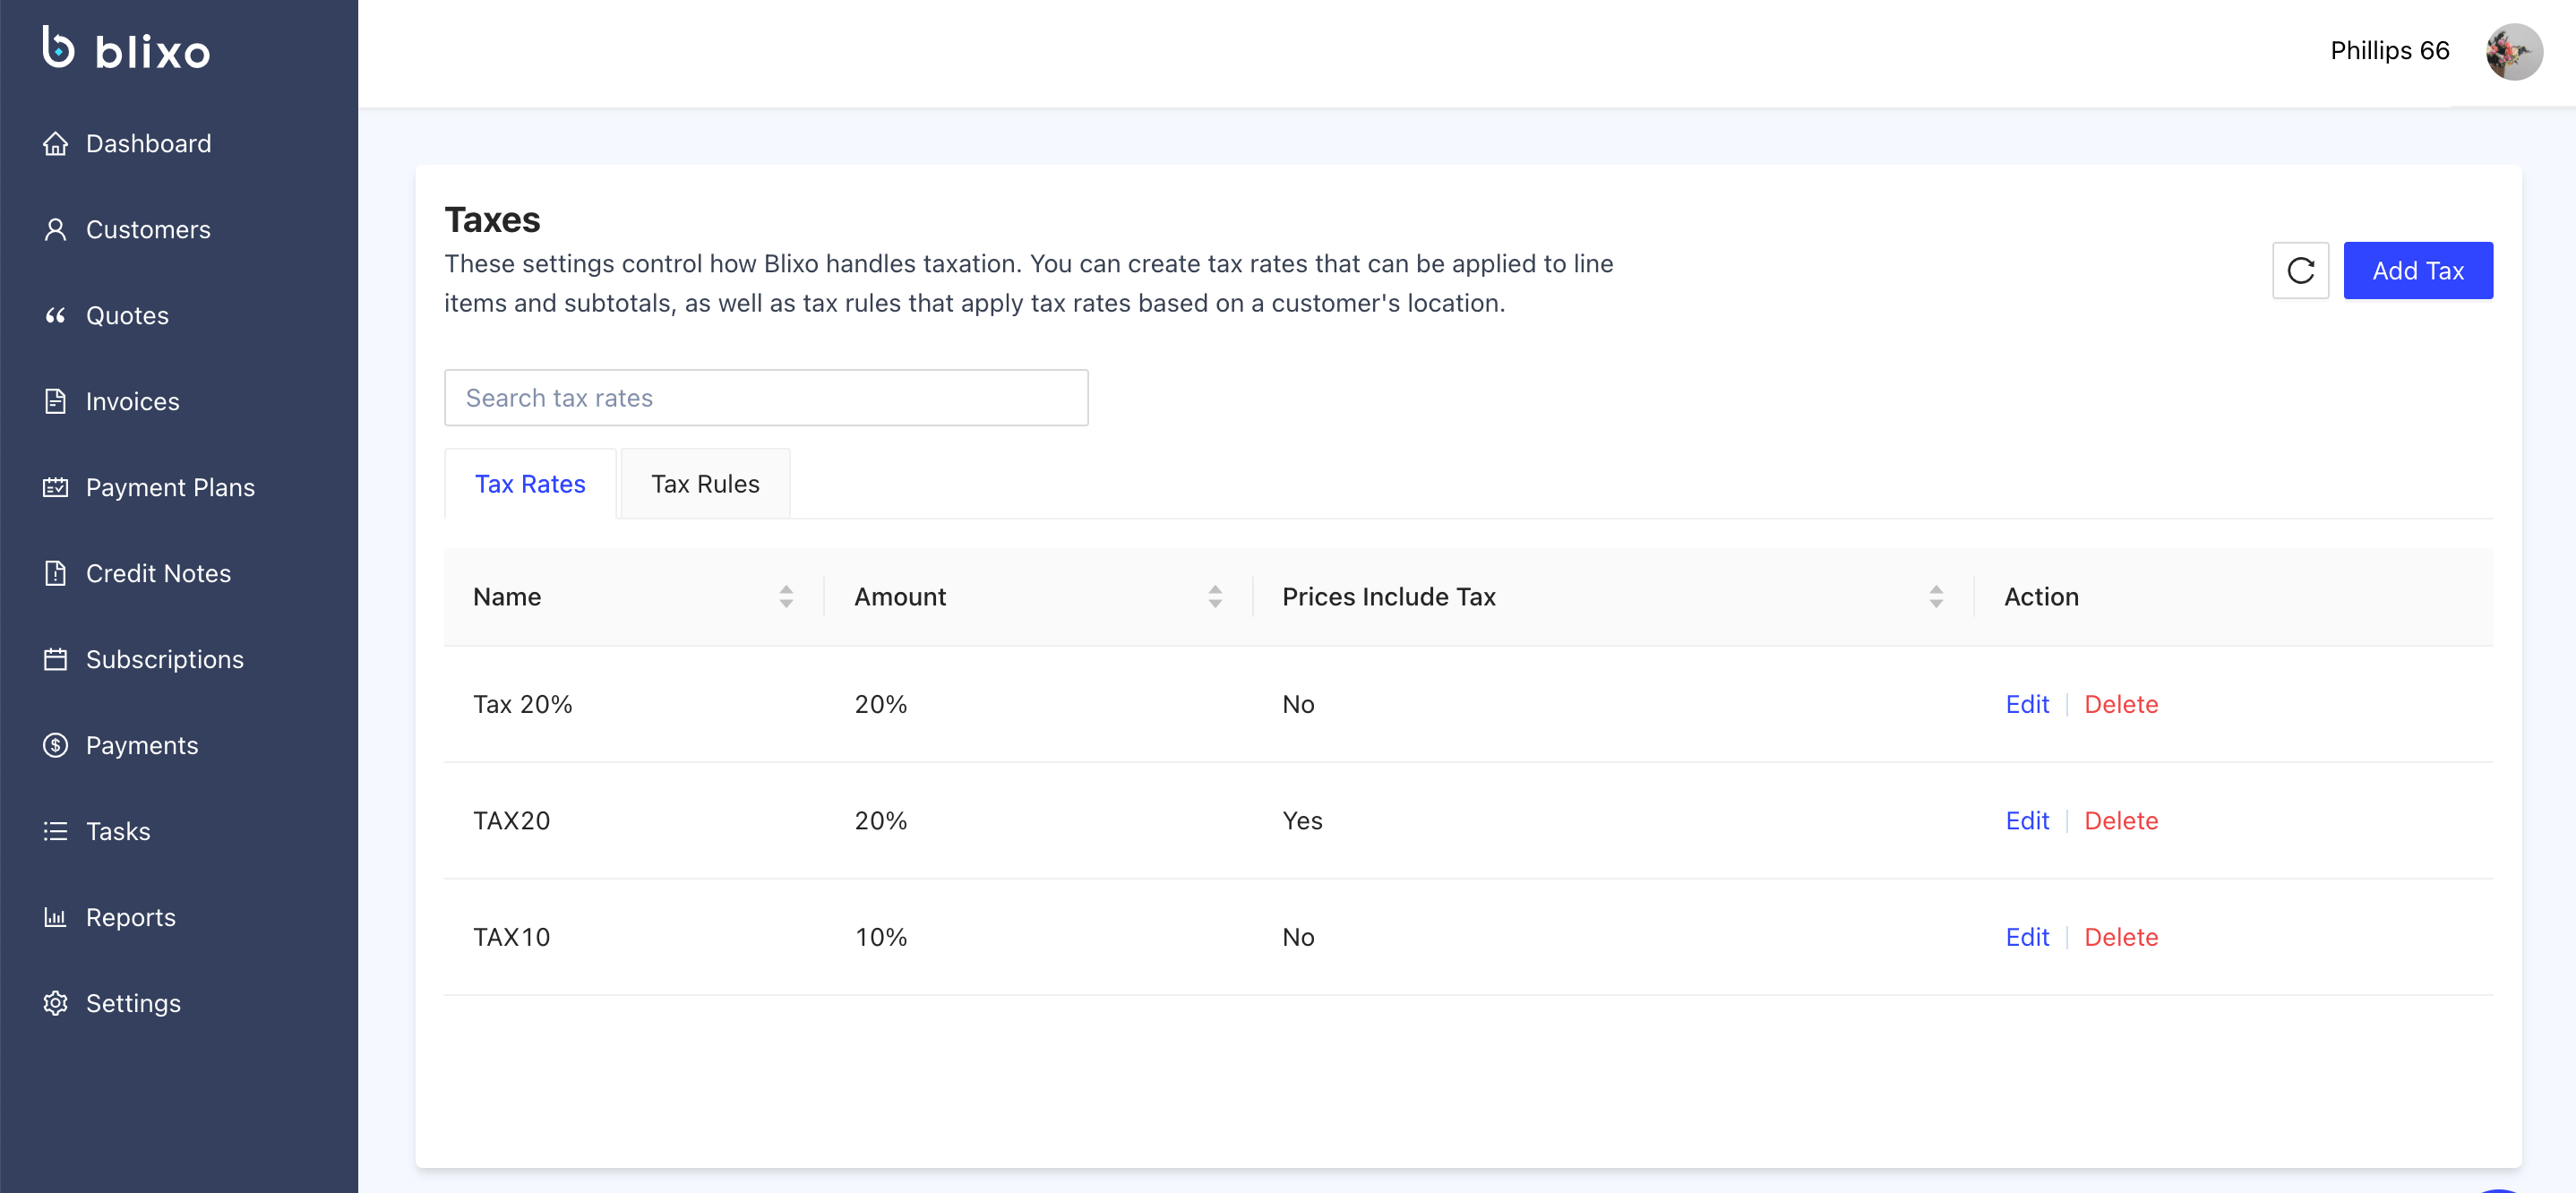2576x1193 pixels.
Task: Click the Dashboard home icon
Action: click(55, 144)
